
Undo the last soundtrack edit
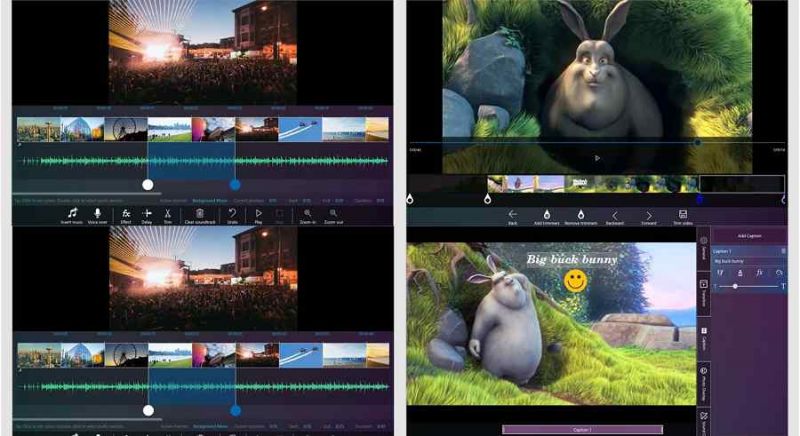coord(232,213)
